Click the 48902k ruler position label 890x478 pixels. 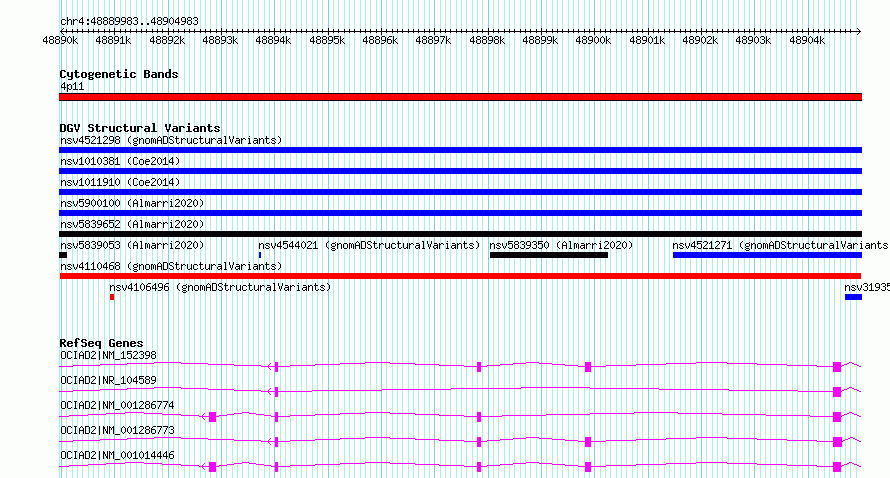tap(700, 41)
